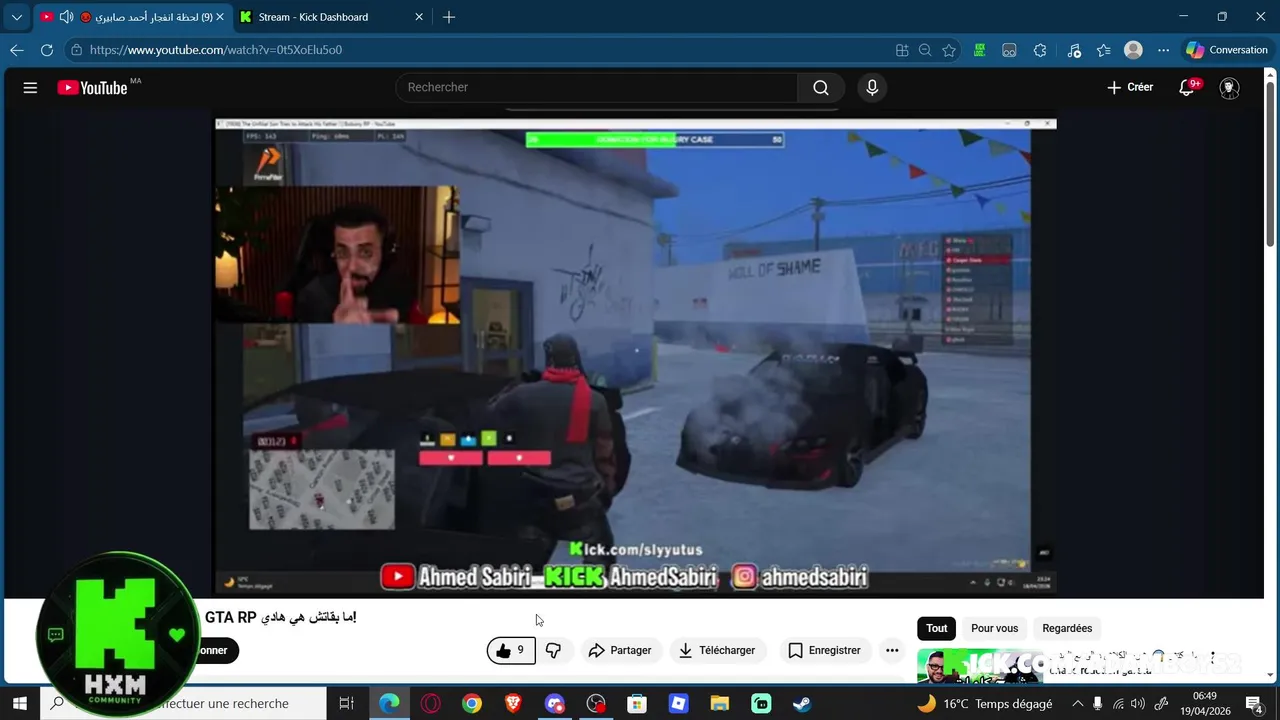Go to the YouTube home logo

(x=92, y=88)
